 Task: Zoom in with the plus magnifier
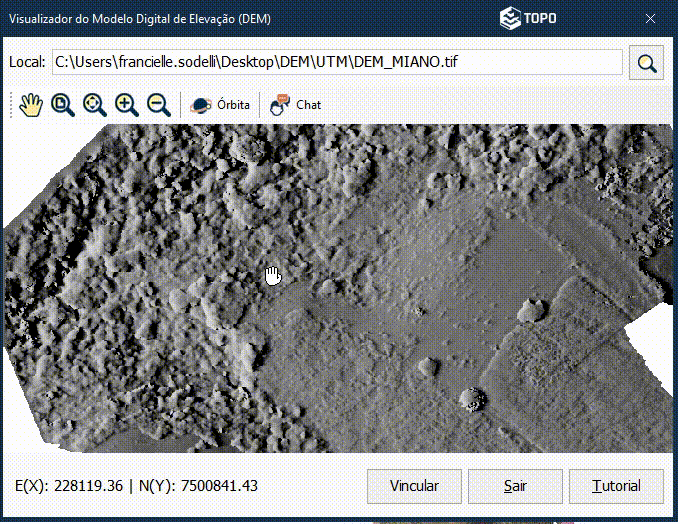[x=126, y=104]
